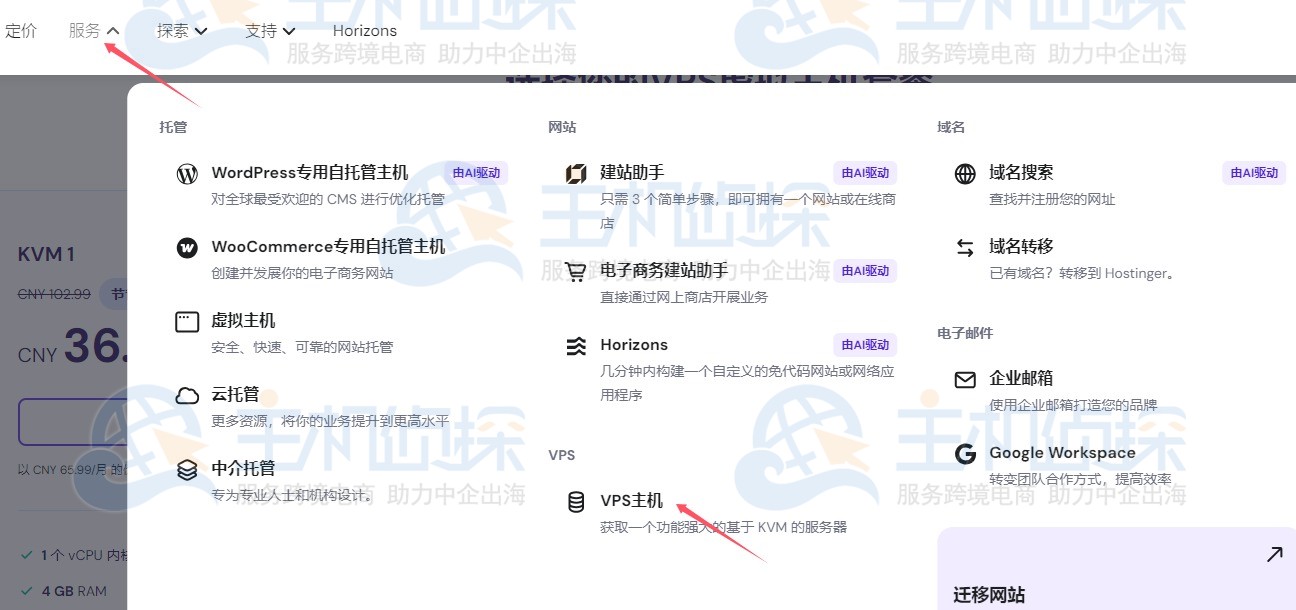The width and height of the screenshot is (1296, 610).
Task: Click description 直接通过网上商店开展业务
Action: tap(684, 297)
